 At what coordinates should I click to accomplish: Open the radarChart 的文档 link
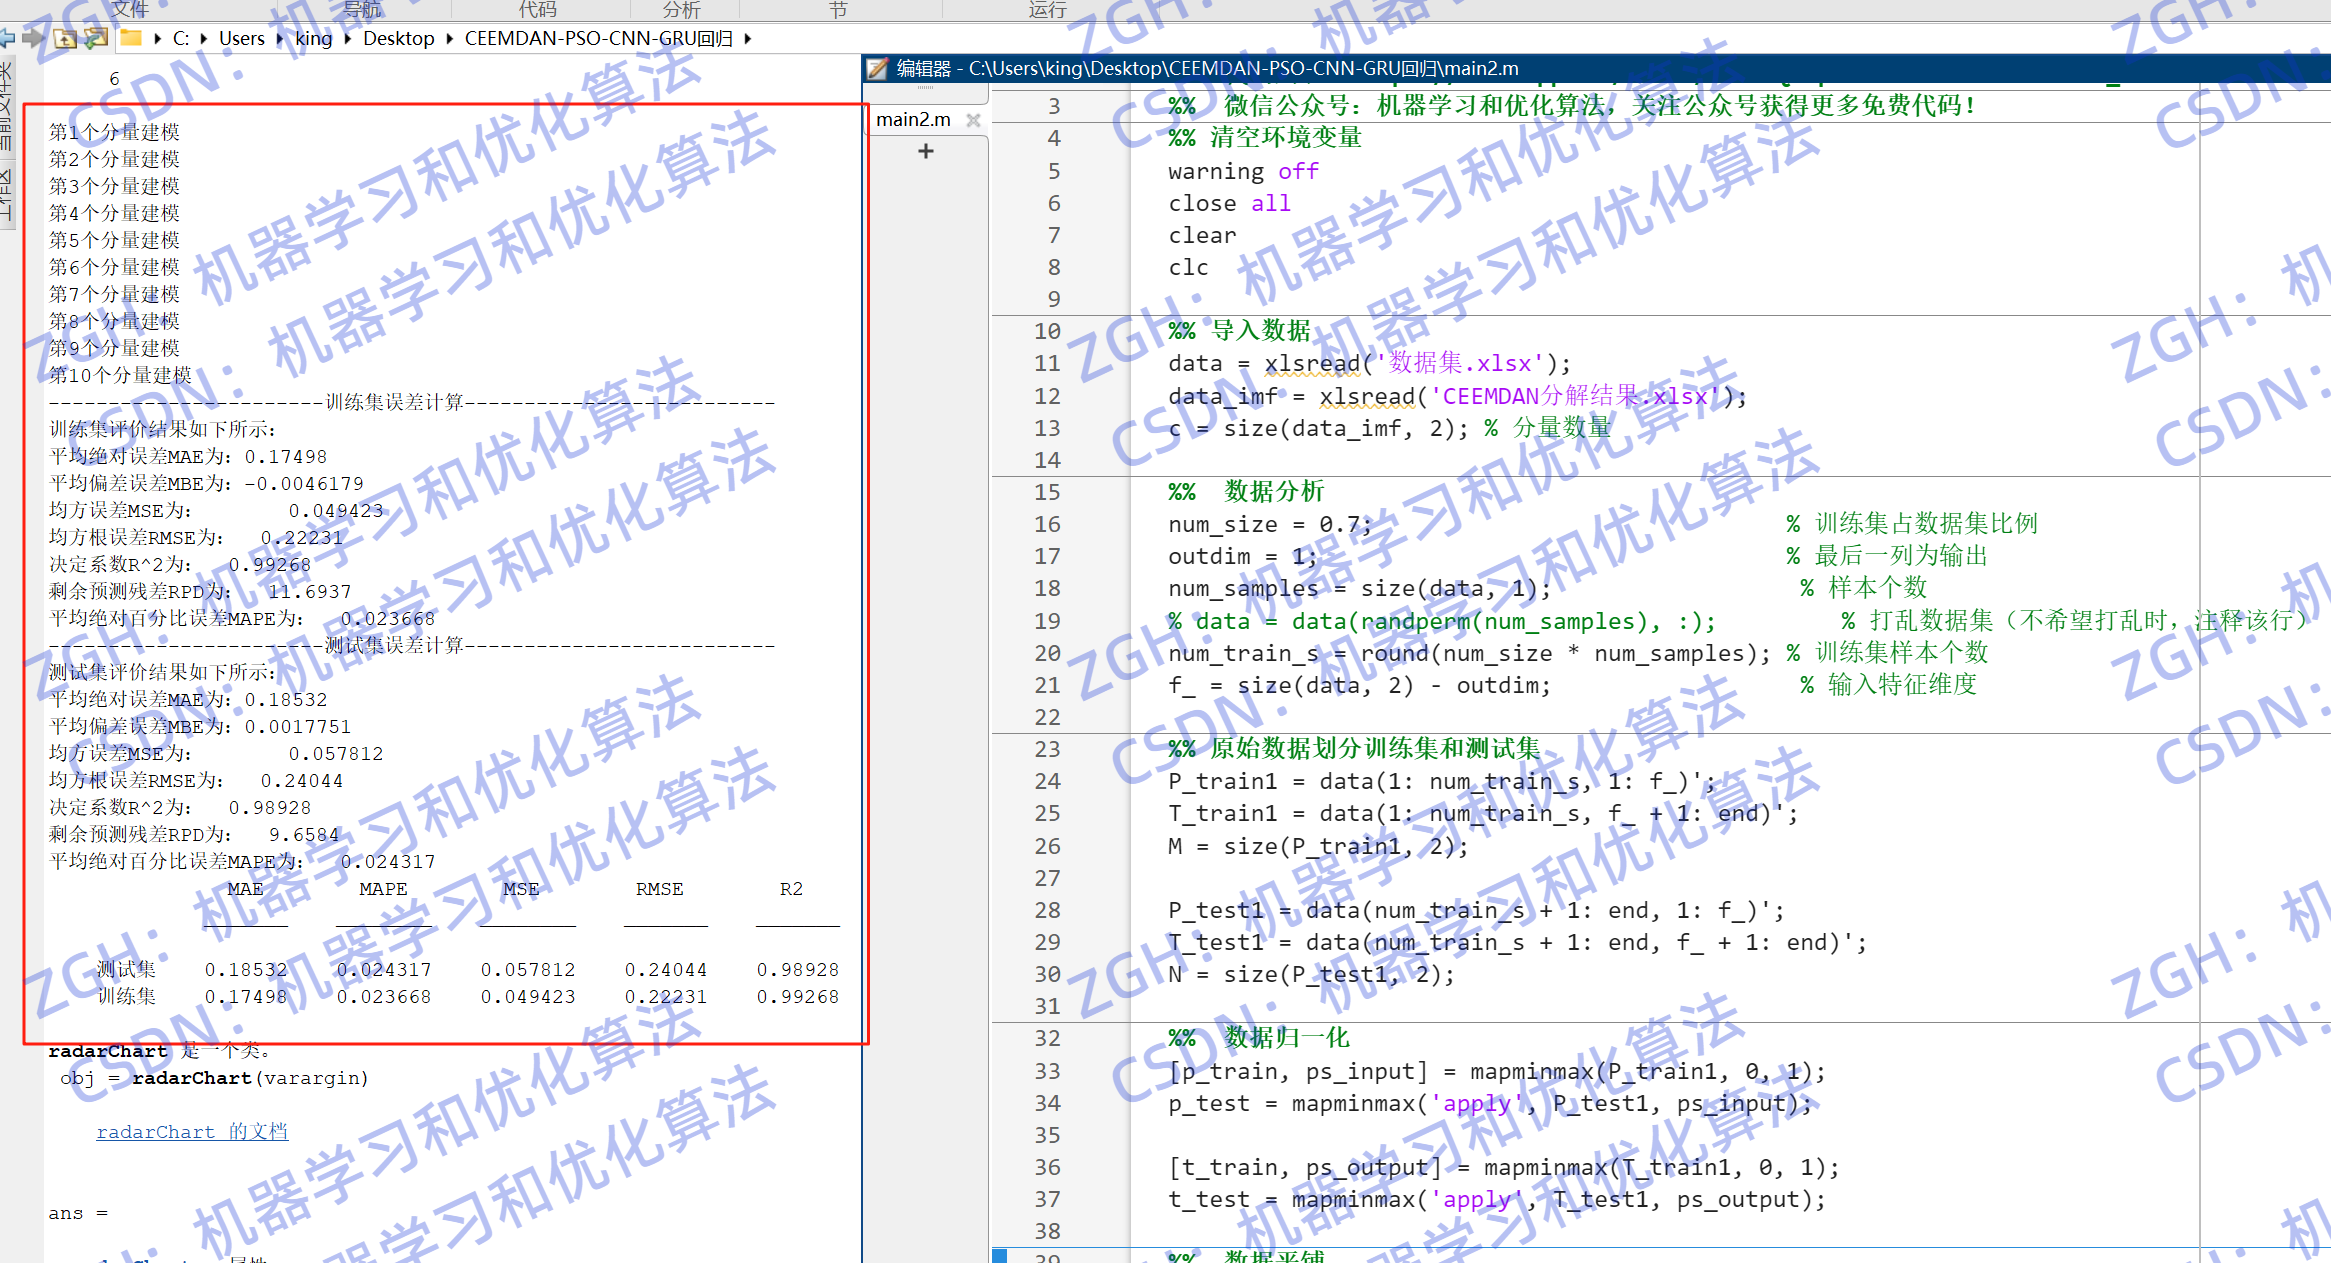[x=192, y=1131]
